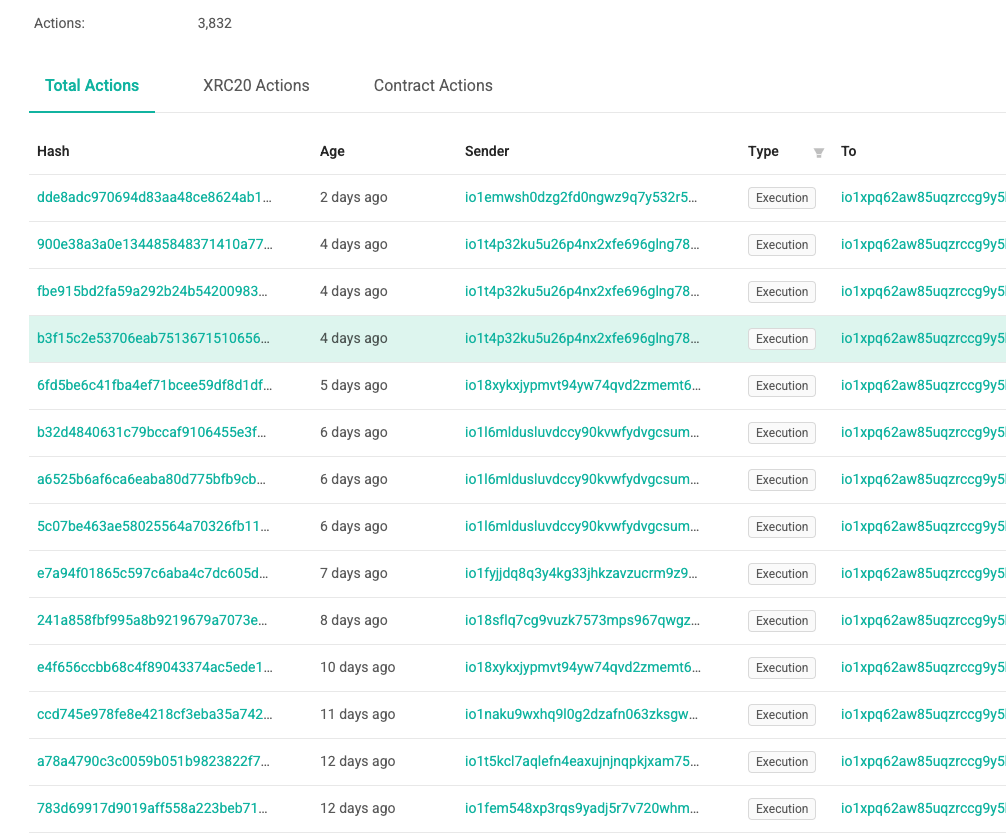This screenshot has height=833, width=1006.
Task: View sender io18xykxjypmvt94yw74qvd2zmemt6 address
Action: click(583, 385)
